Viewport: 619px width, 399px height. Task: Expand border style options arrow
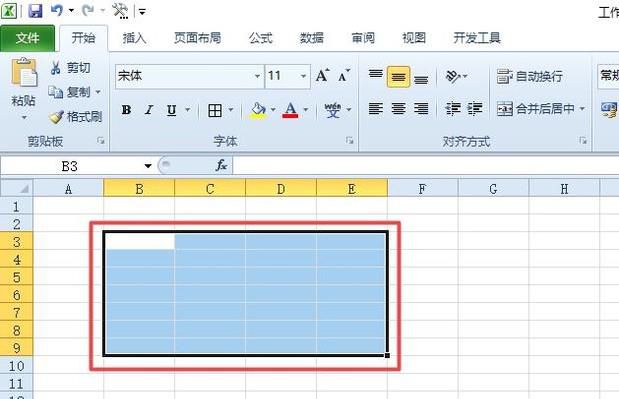point(231,110)
